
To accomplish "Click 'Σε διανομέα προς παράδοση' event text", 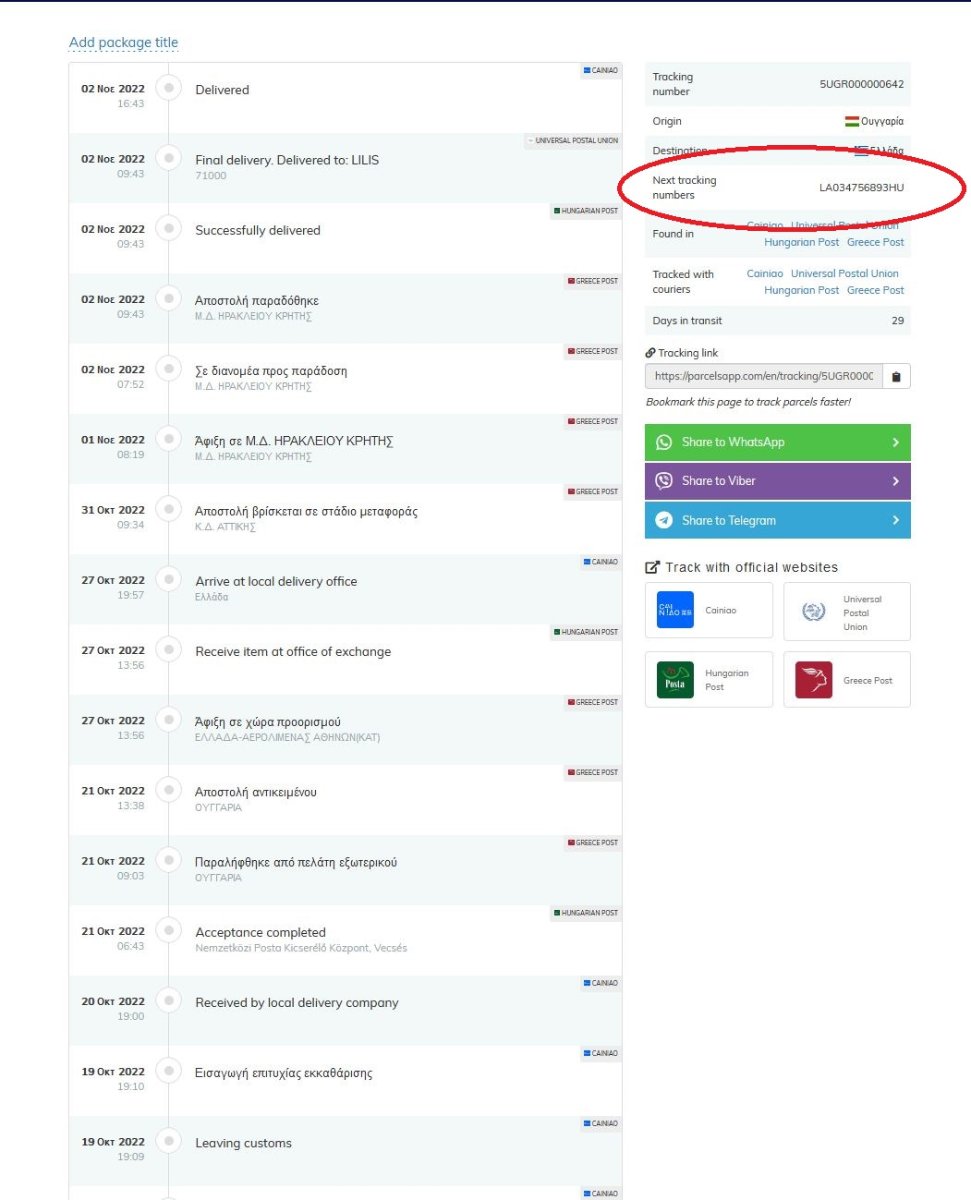I will (x=271, y=371).
